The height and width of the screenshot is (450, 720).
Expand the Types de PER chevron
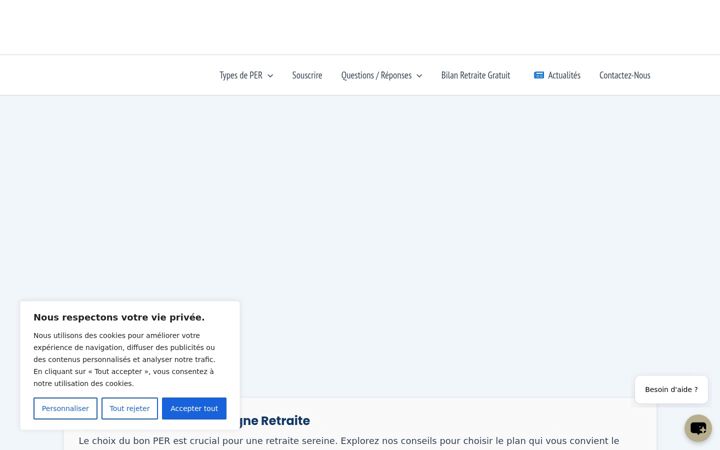tap(270, 76)
